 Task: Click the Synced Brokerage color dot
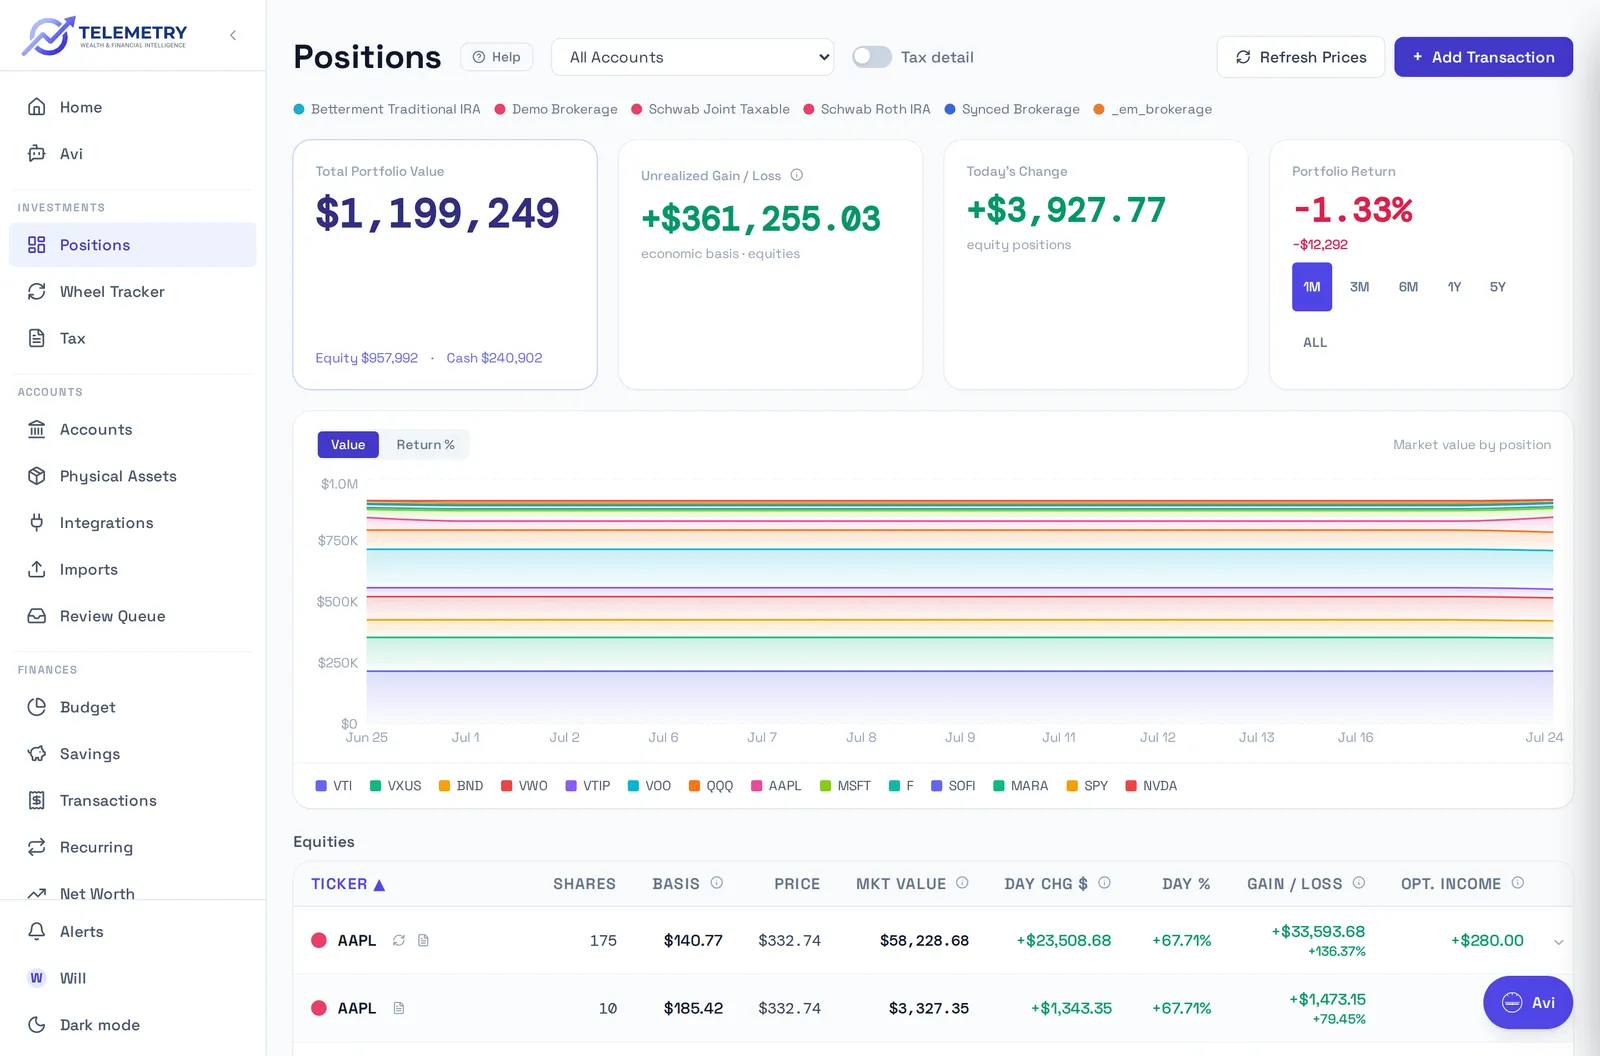950,109
